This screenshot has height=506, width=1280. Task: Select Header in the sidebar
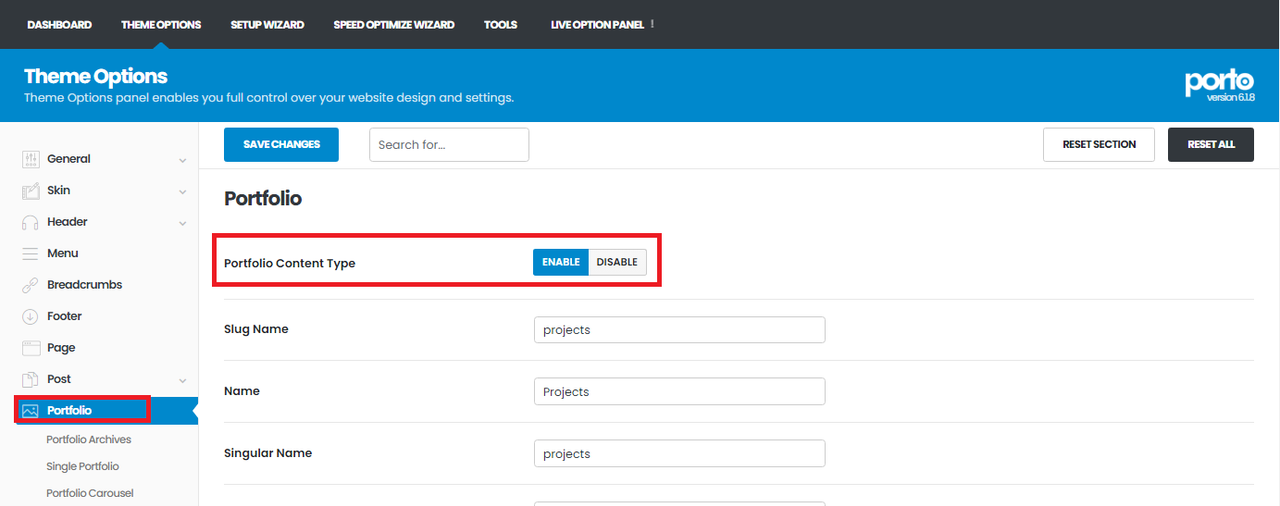[x=67, y=222]
